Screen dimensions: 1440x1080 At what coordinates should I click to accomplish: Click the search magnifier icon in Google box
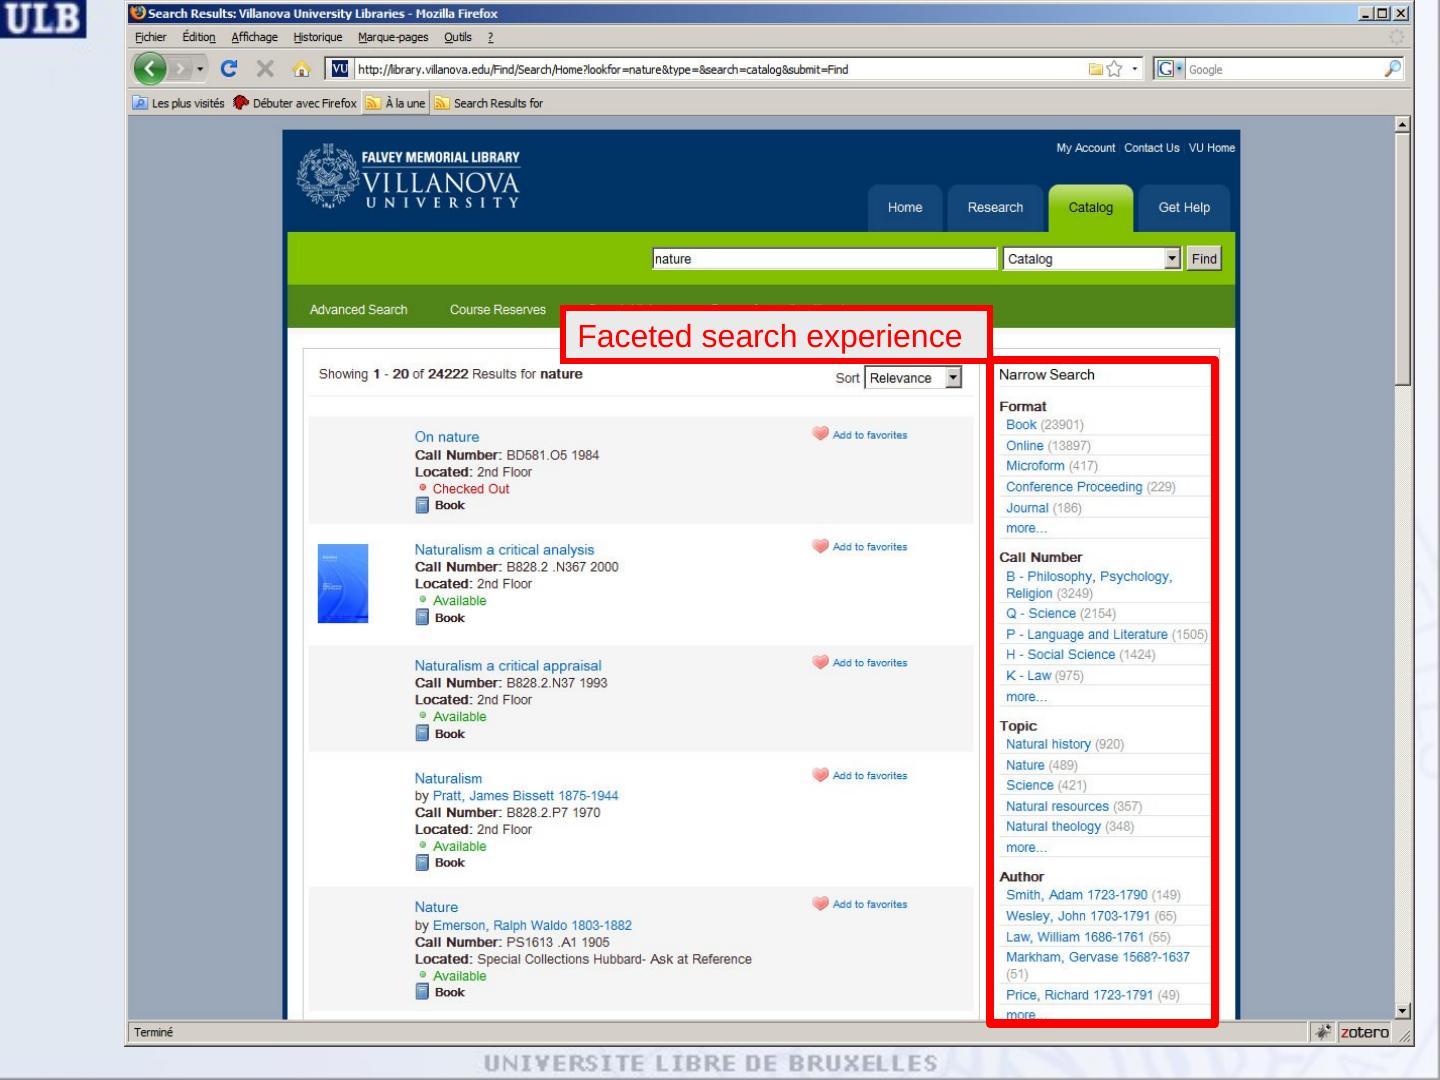(x=1392, y=69)
